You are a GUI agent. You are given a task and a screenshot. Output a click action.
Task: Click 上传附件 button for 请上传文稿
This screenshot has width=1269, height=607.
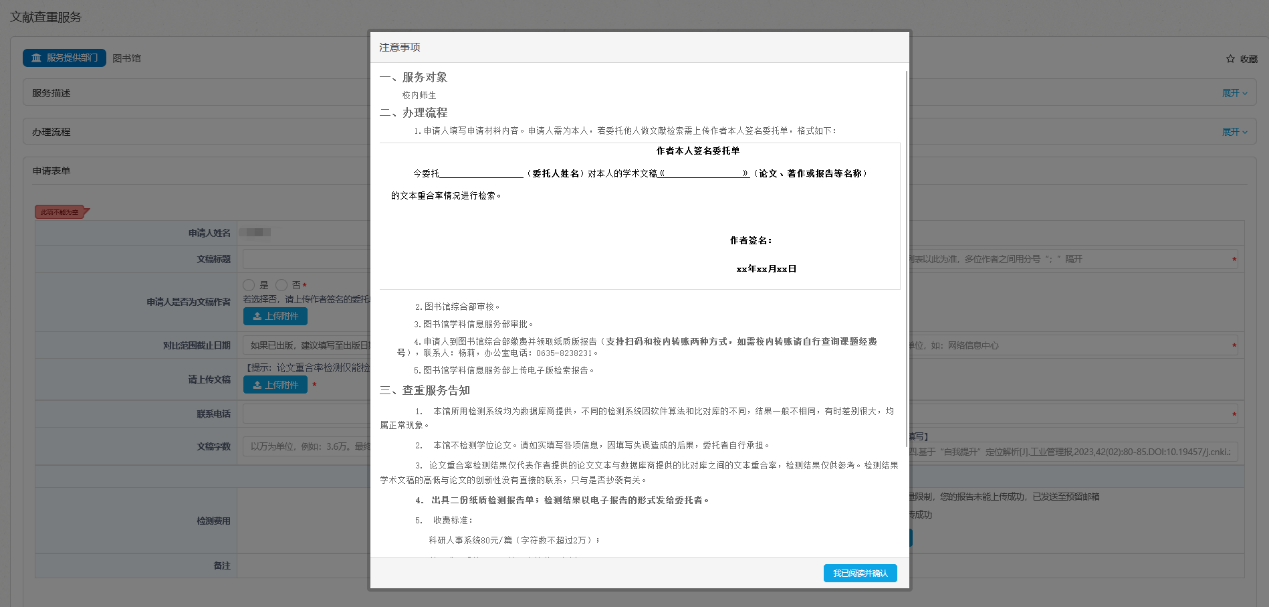(275, 385)
